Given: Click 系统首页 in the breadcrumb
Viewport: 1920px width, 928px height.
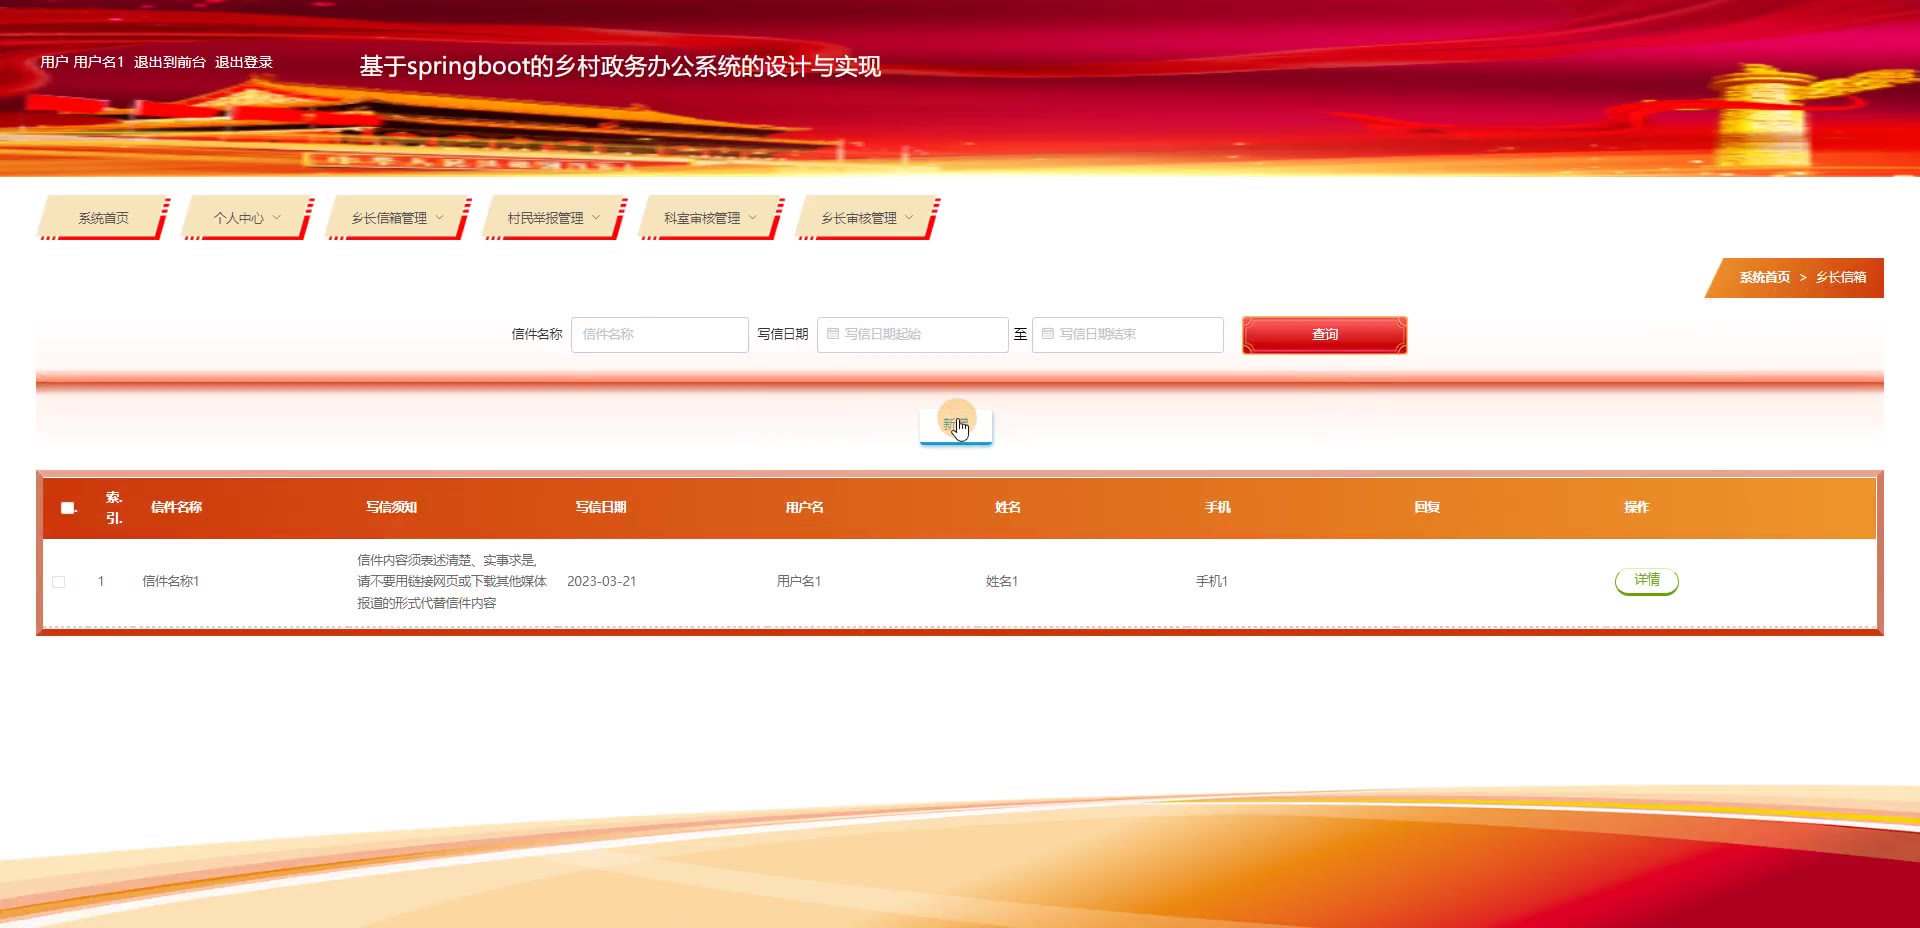Looking at the screenshot, I should click(1765, 278).
